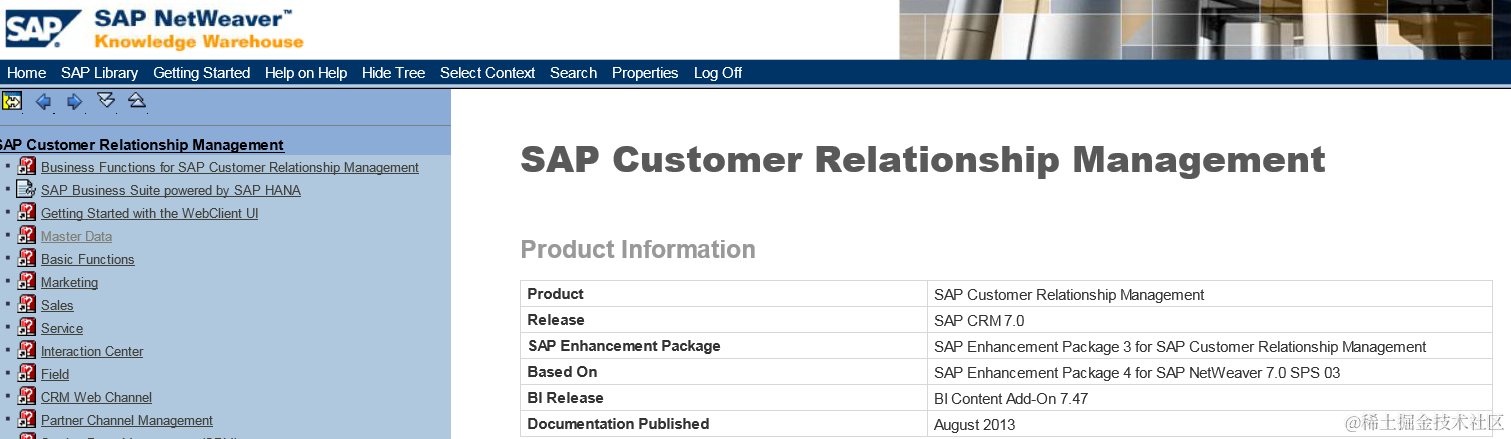Open the Partner Channel Management link
Screen dimensions: 1511x439
point(127,420)
